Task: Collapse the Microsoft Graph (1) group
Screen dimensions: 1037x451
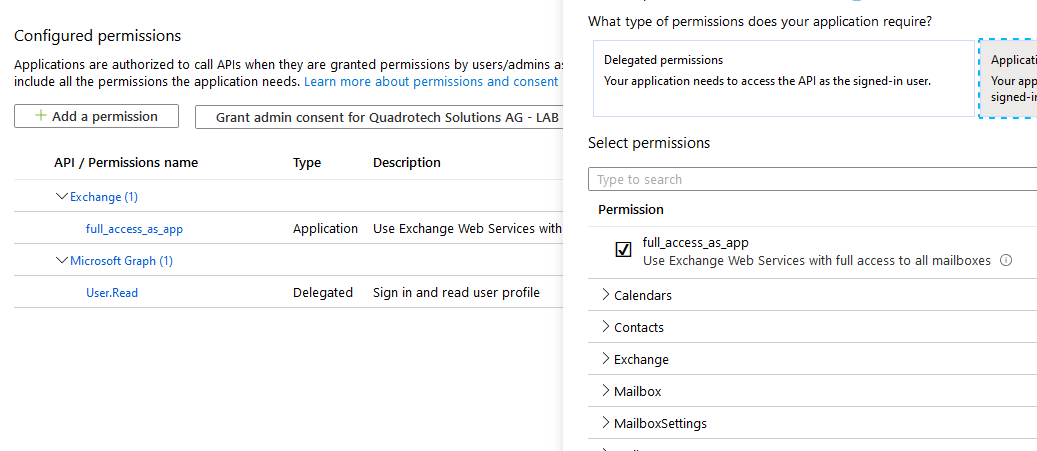Action: [62, 261]
